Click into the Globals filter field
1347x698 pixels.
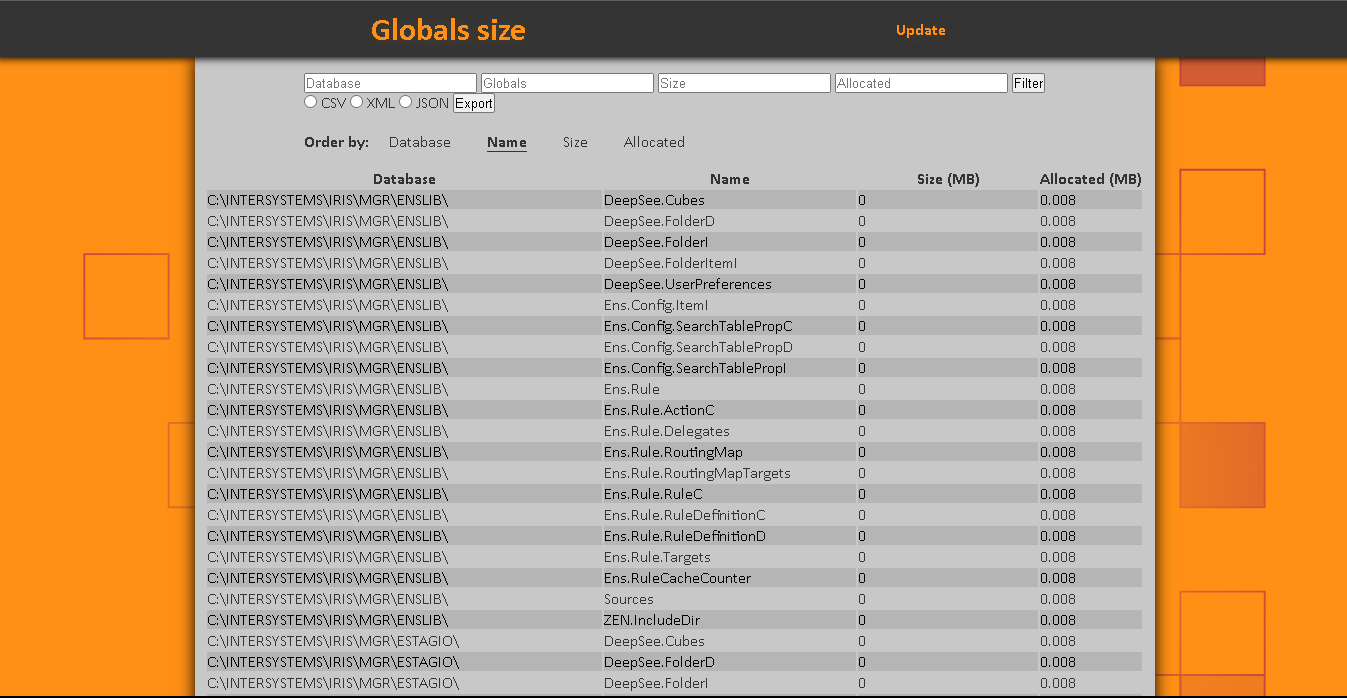tap(567, 84)
